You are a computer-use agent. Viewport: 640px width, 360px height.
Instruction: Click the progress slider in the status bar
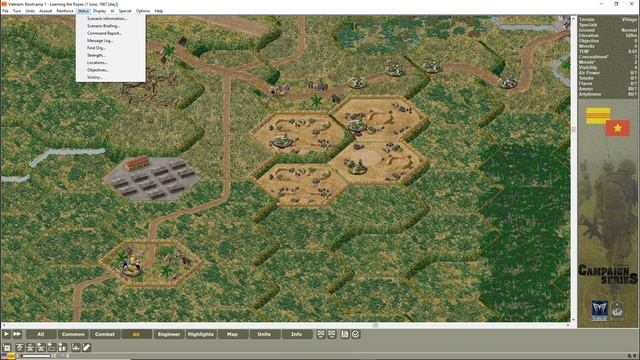36,356
